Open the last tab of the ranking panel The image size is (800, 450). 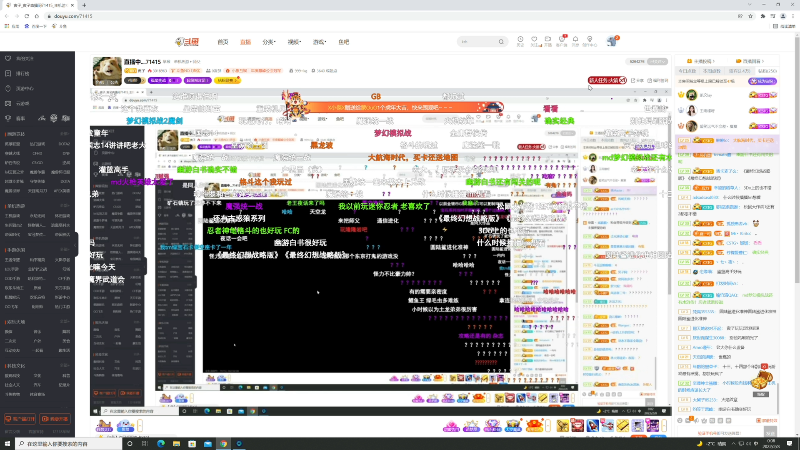point(767,71)
